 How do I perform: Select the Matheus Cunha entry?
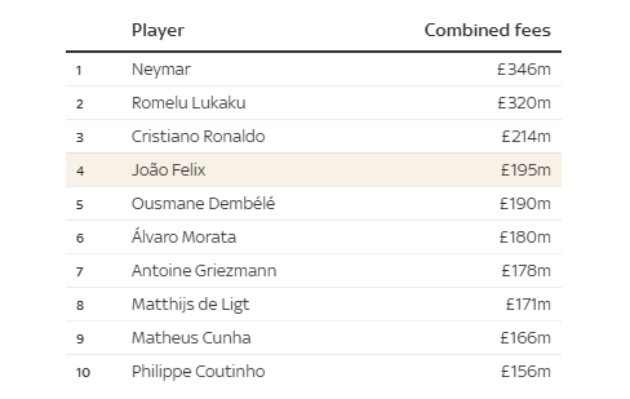click(x=191, y=338)
